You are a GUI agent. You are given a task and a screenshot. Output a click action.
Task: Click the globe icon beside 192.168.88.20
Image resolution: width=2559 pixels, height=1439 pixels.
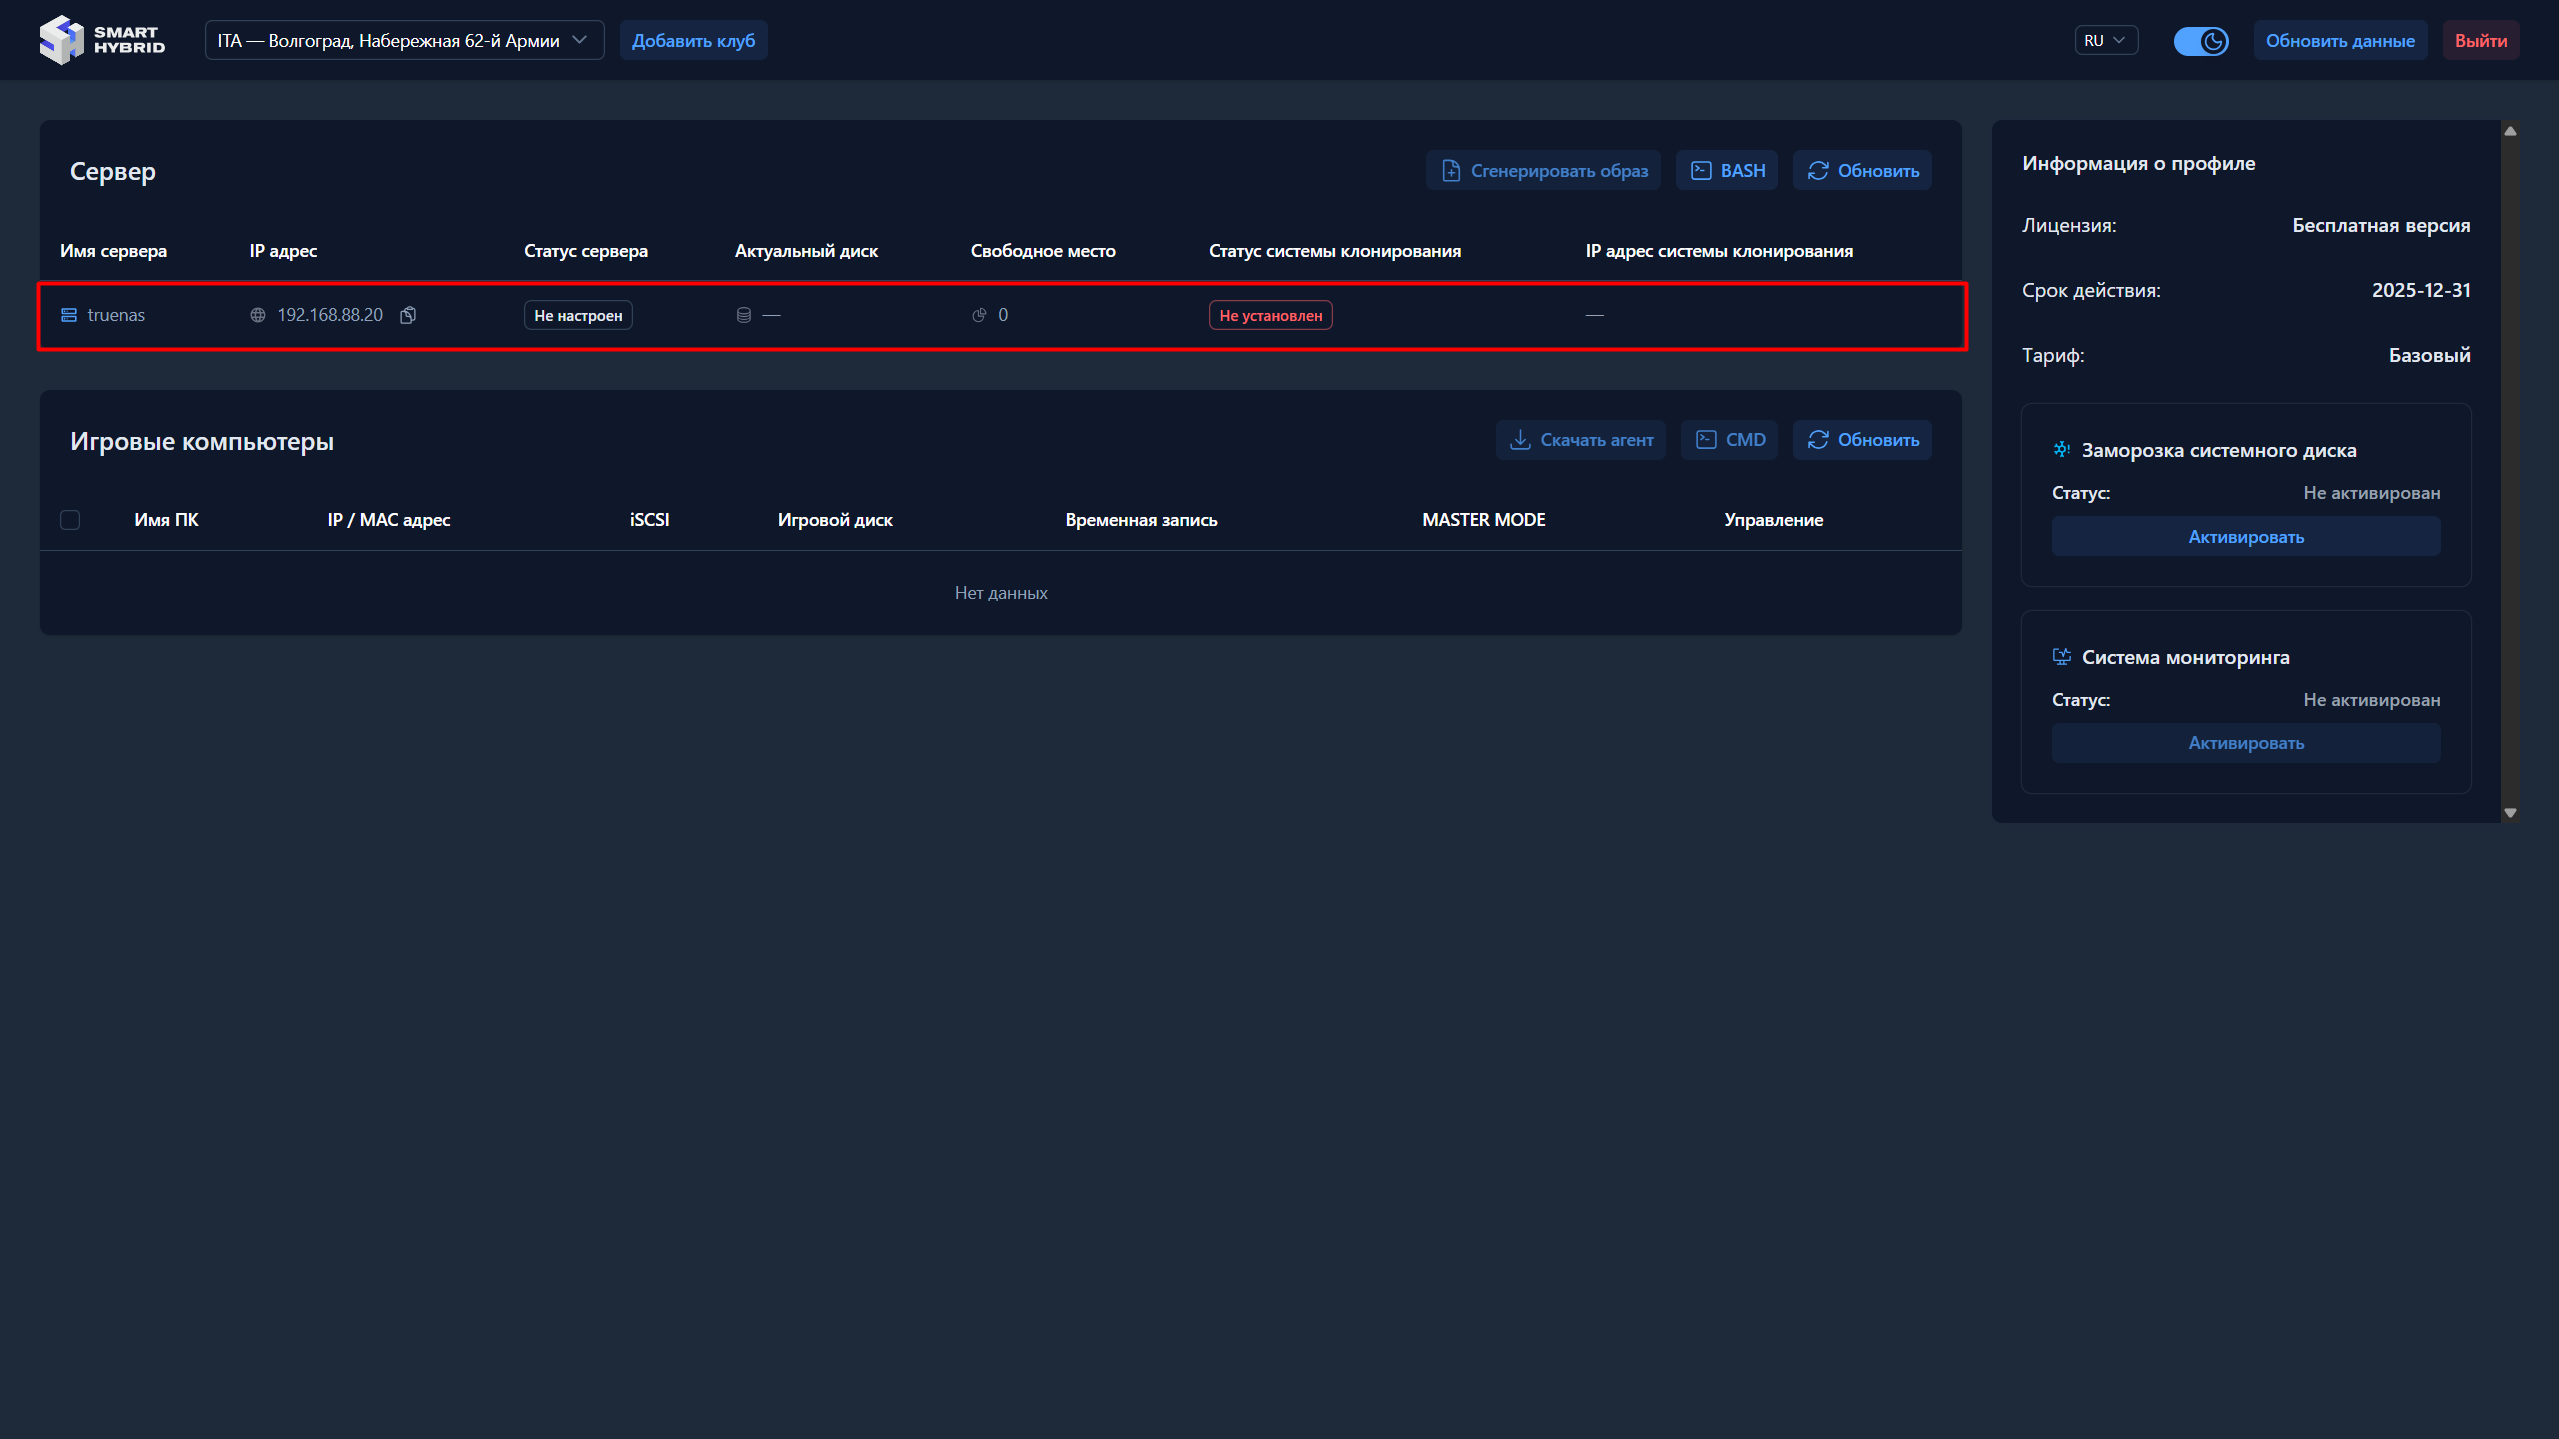258,315
